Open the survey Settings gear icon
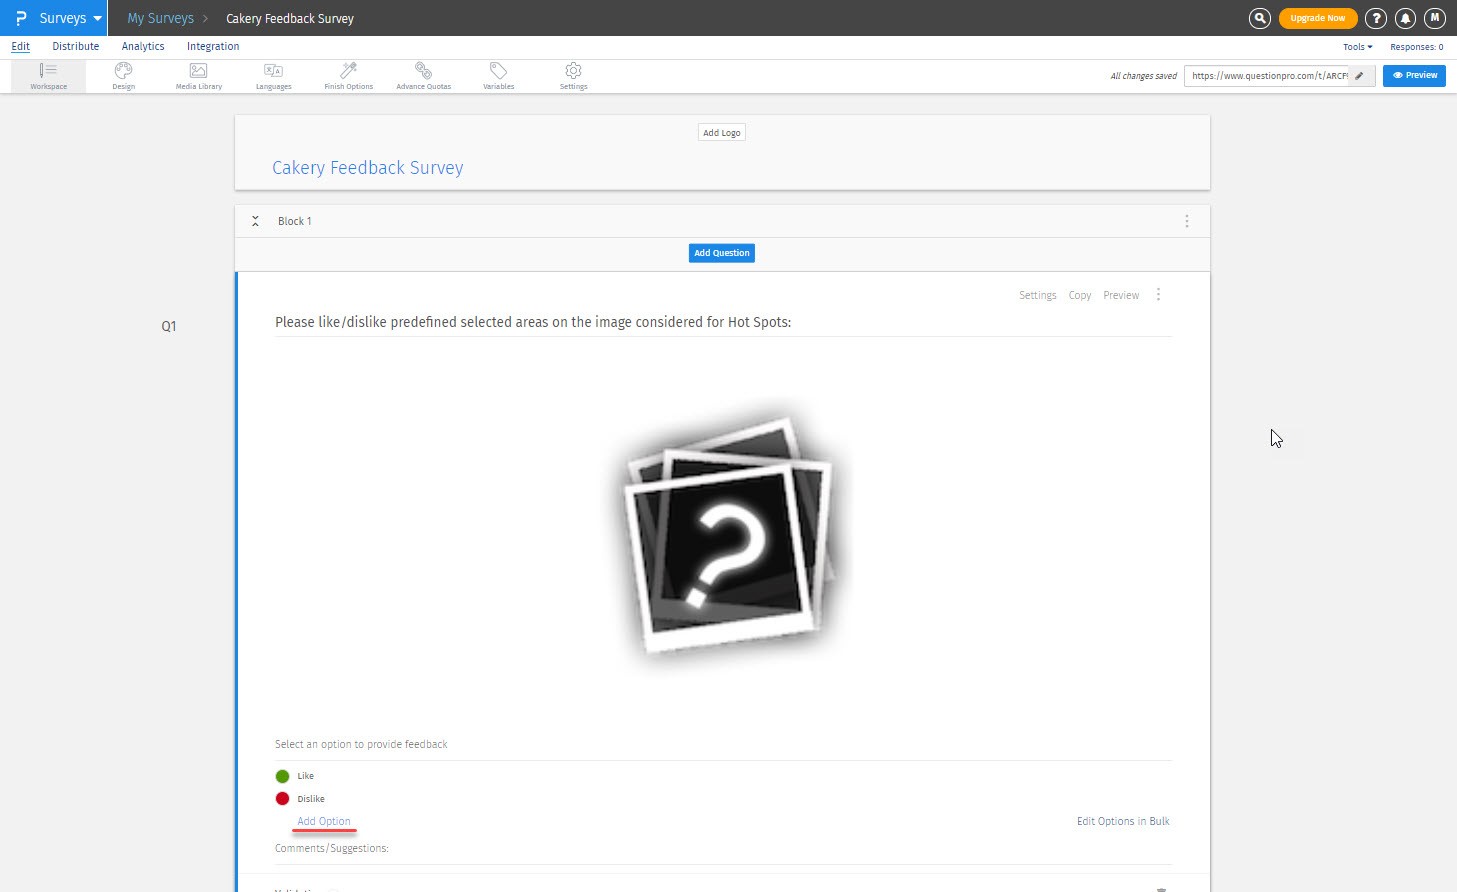Image resolution: width=1457 pixels, height=892 pixels. coord(573,76)
